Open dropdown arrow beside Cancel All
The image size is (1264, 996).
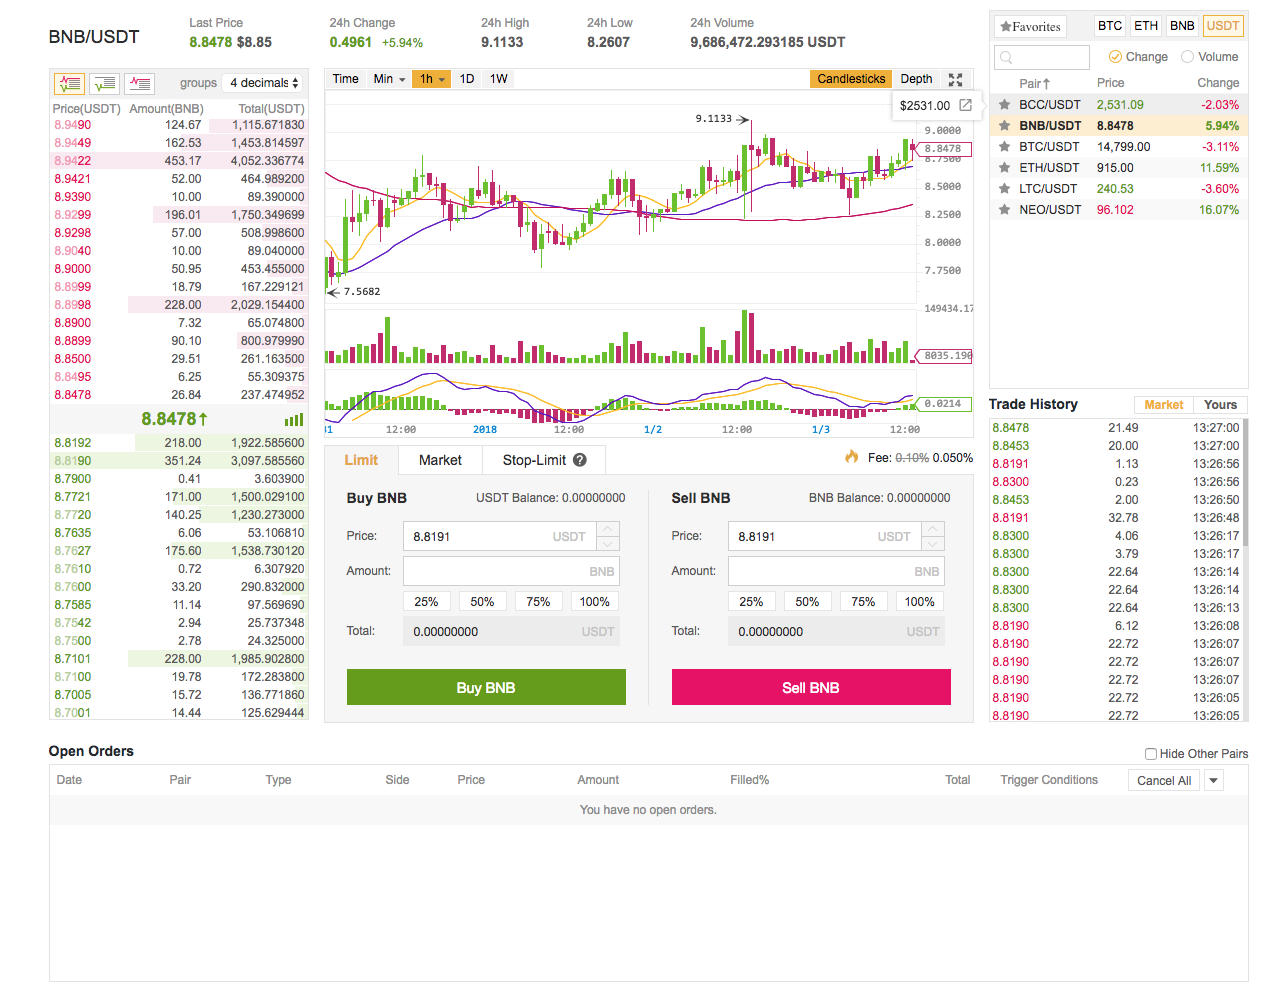(x=1214, y=781)
